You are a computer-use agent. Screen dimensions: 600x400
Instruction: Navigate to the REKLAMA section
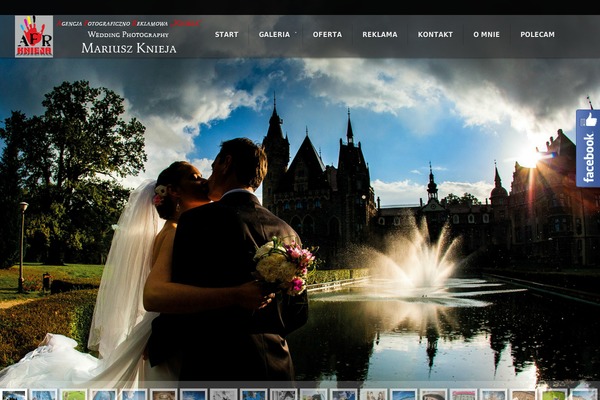pyautogui.click(x=380, y=34)
